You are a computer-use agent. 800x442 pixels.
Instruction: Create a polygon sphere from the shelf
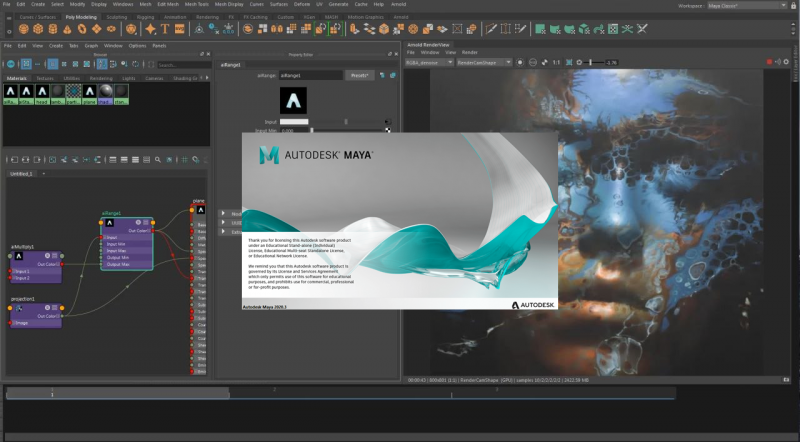tap(23, 29)
